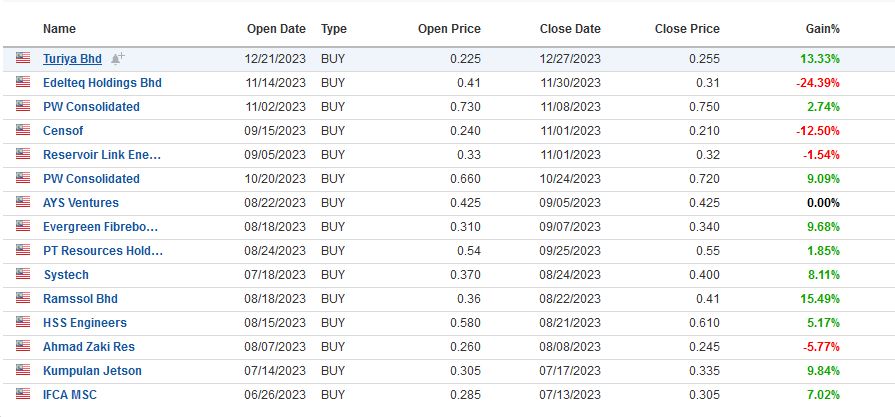Click the flag icon beside Kumpulan Jetson

pos(23,369)
